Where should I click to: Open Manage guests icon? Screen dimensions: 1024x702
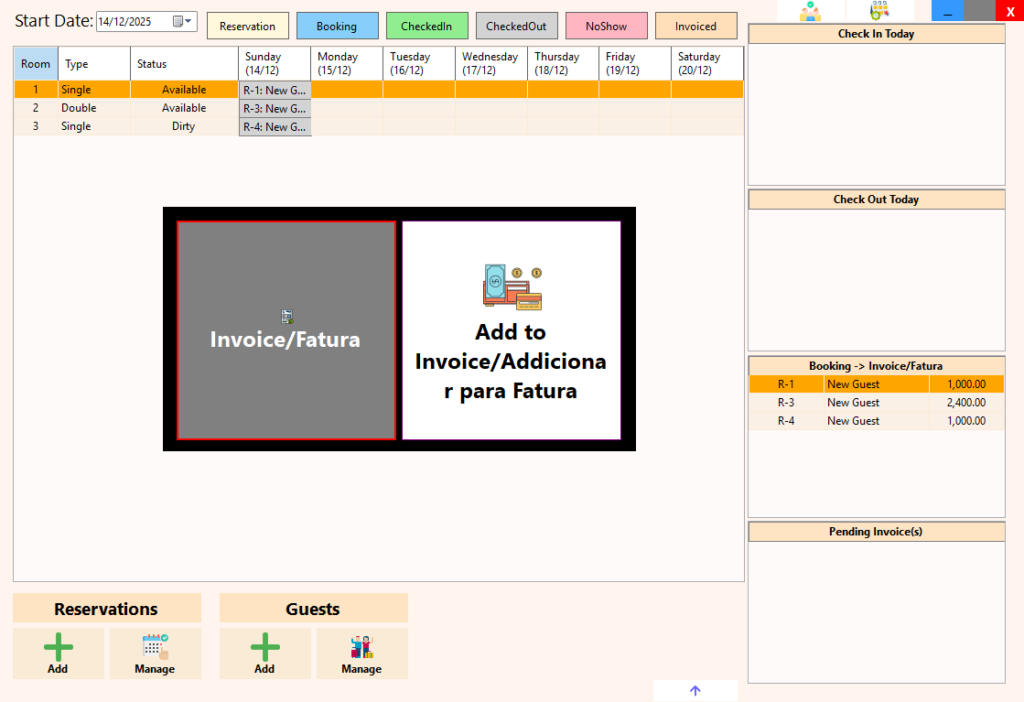[361, 653]
